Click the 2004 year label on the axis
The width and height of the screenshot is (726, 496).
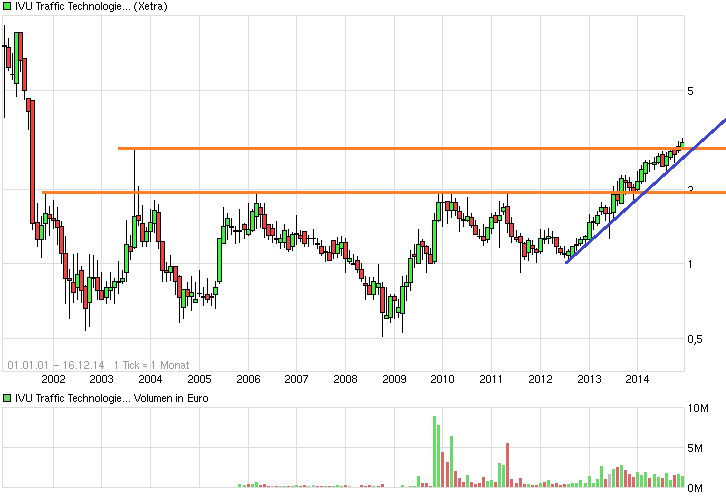pos(150,379)
